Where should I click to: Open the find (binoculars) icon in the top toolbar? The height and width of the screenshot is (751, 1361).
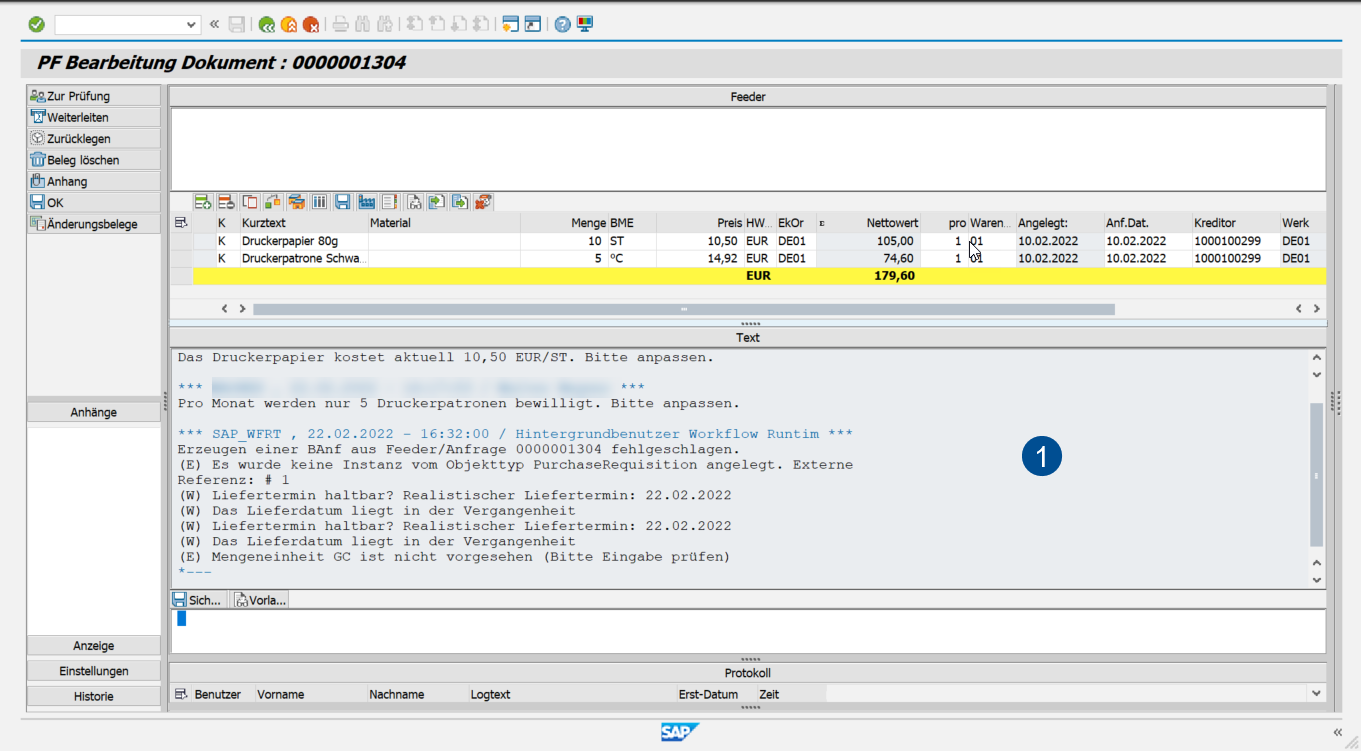[361, 25]
